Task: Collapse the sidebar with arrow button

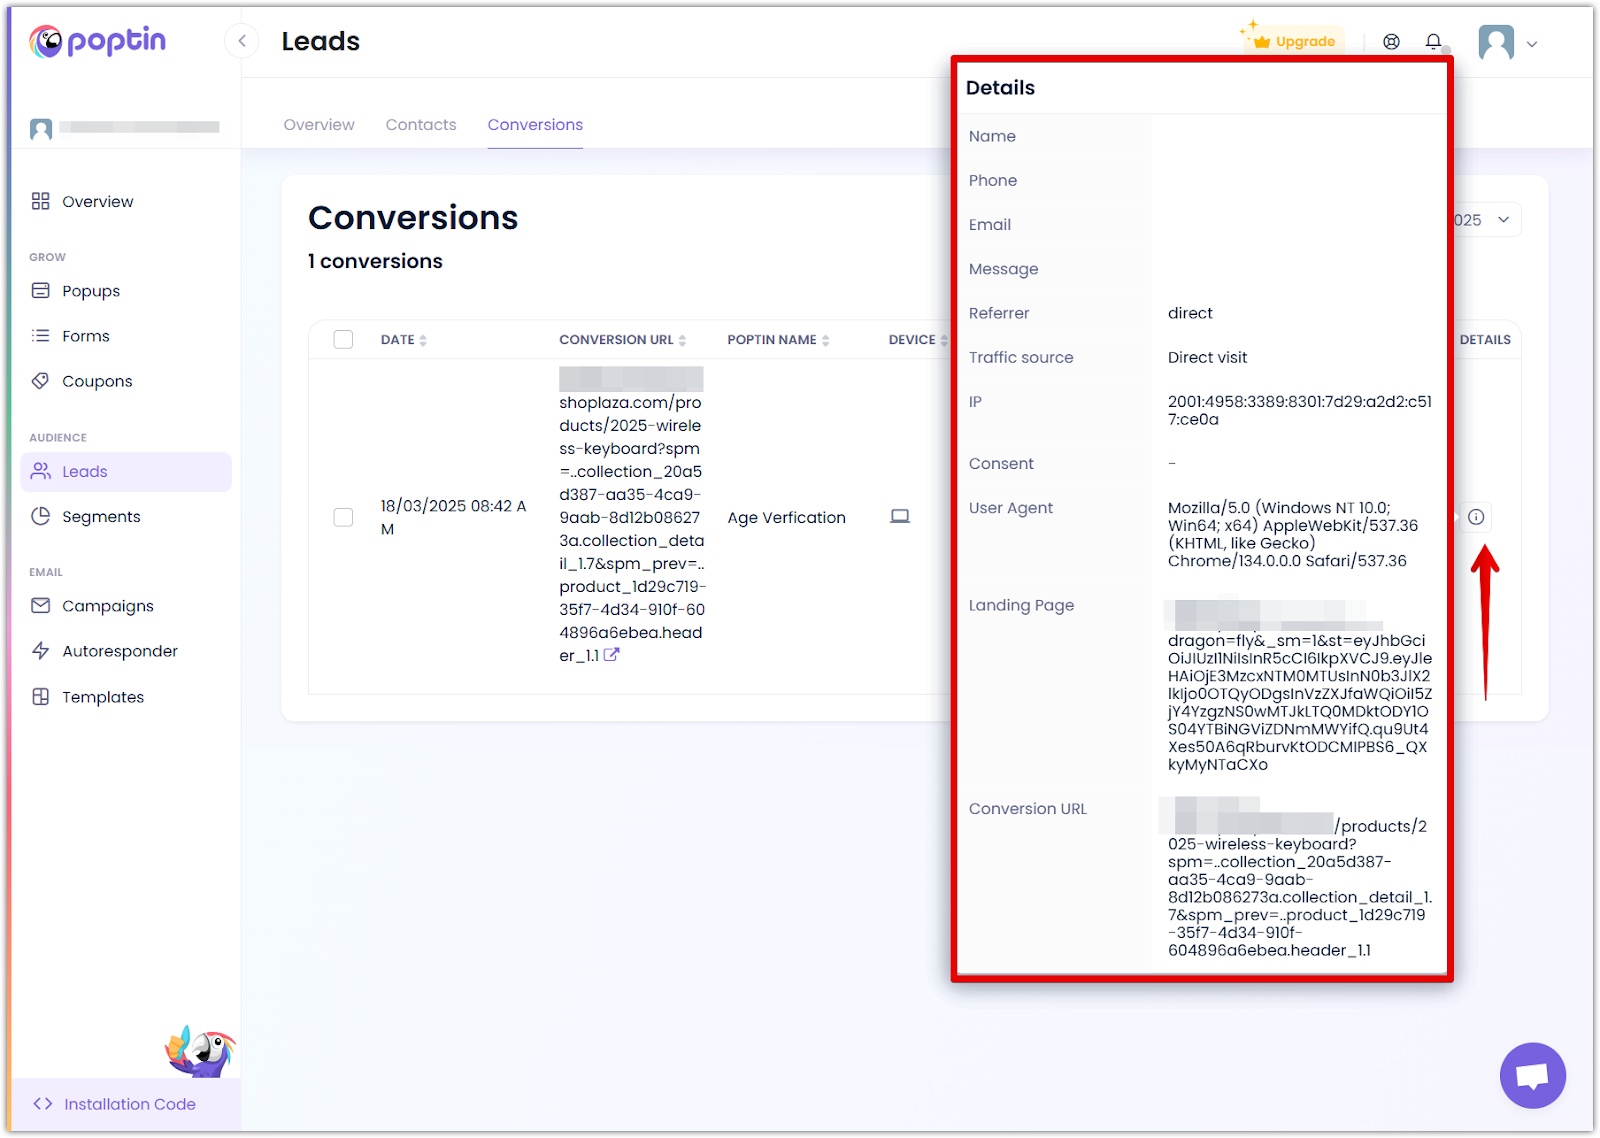Action: coord(242,41)
